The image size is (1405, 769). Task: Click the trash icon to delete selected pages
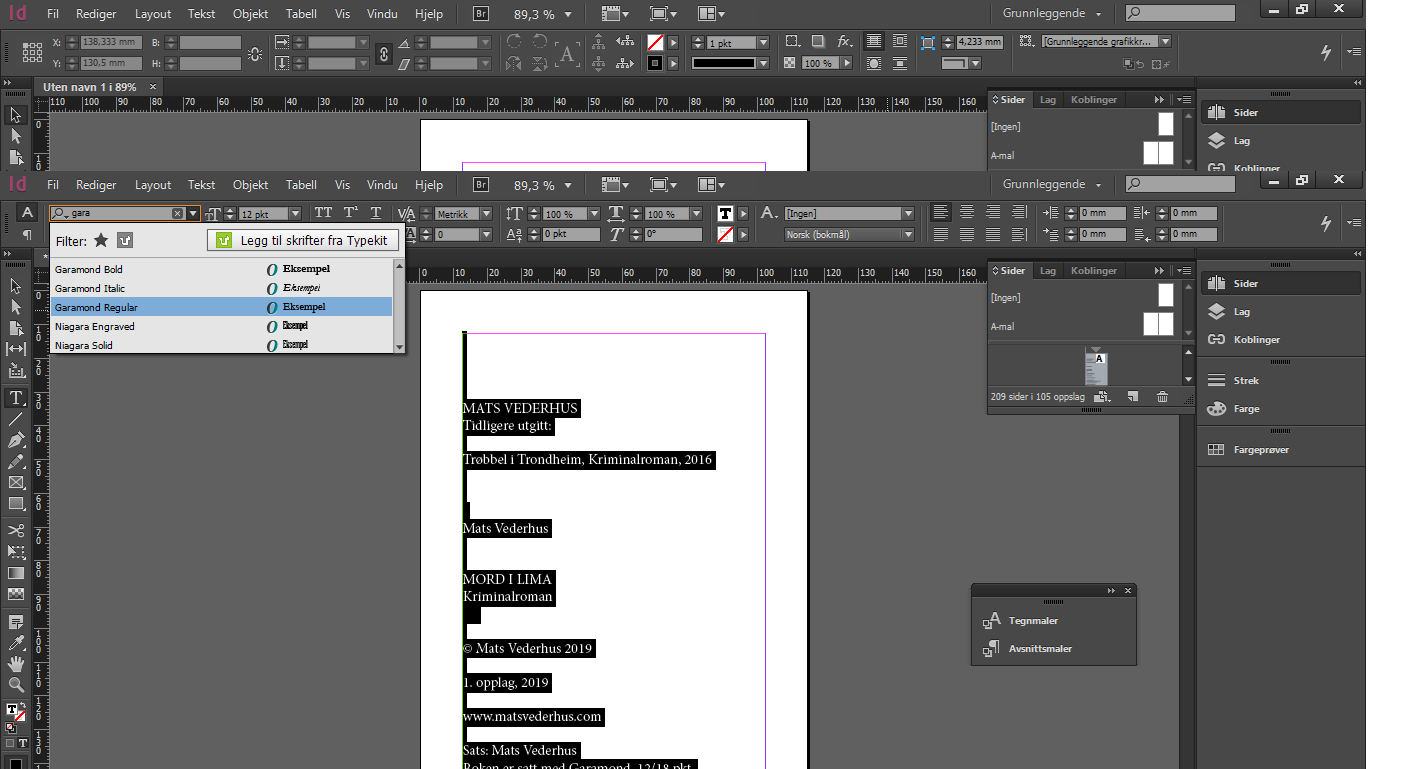click(x=1162, y=397)
